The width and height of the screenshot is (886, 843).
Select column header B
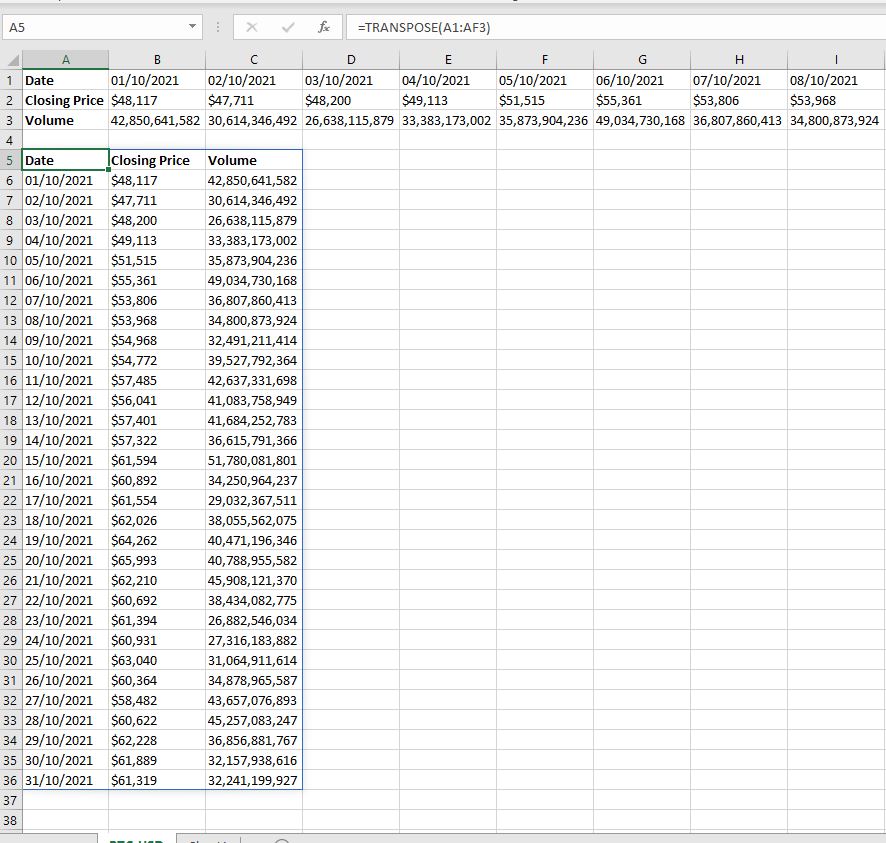tap(156, 59)
